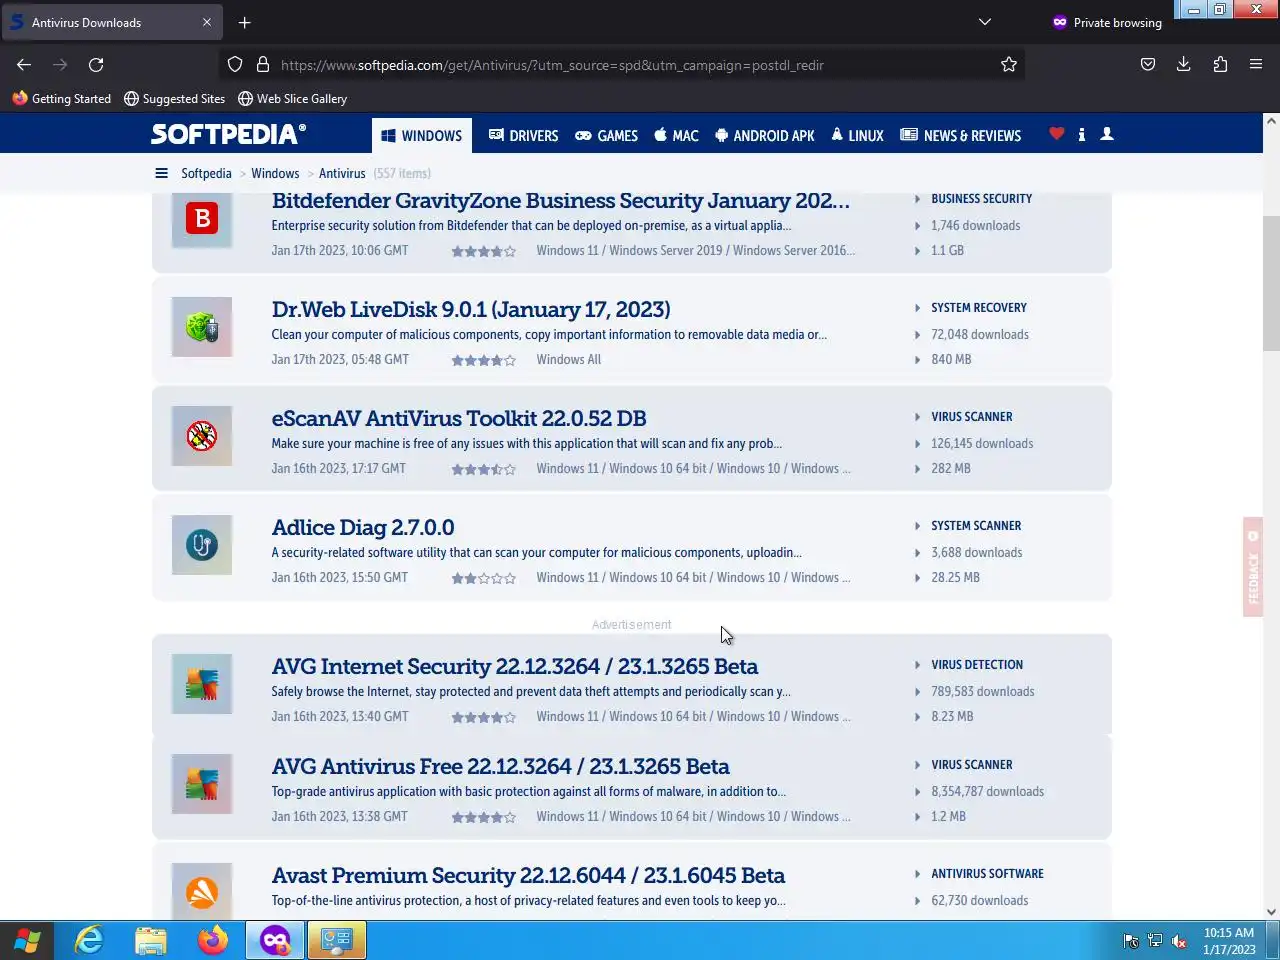Click the Avast Premium Security app icon

[x=202, y=890]
